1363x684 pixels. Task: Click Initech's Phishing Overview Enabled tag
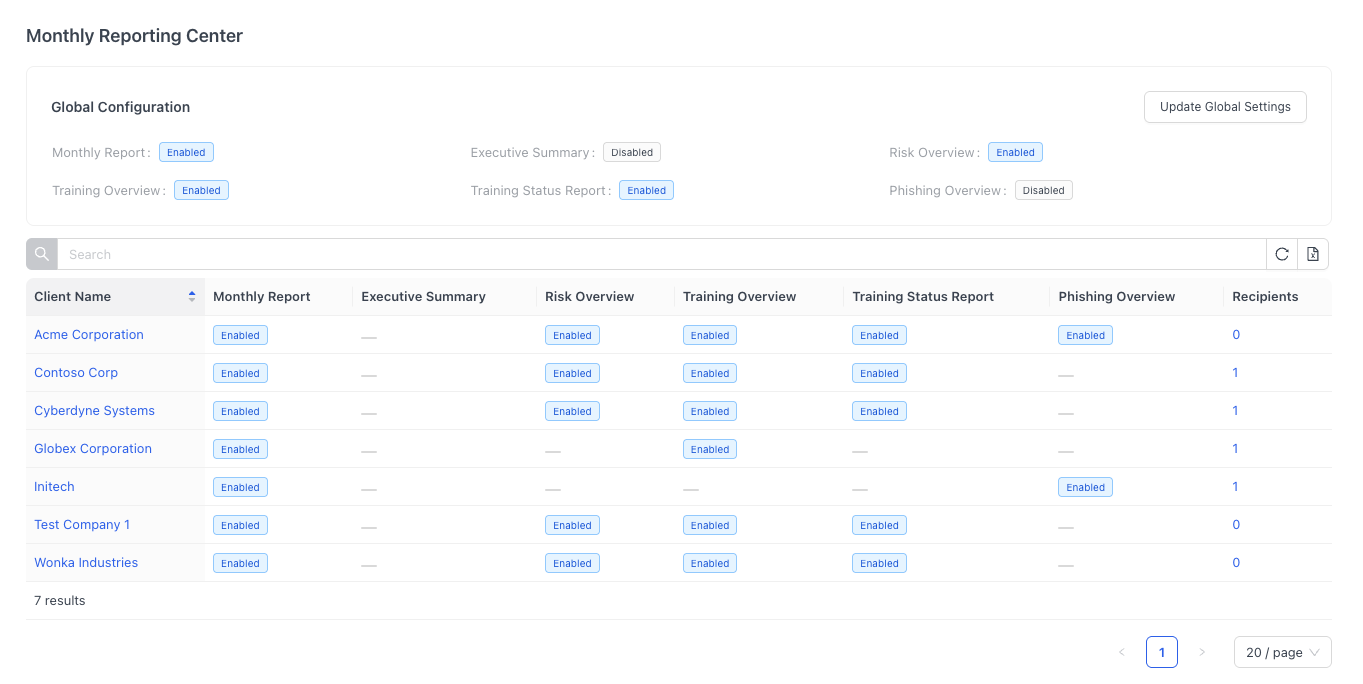pyautogui.click(x=1085, y=488)
